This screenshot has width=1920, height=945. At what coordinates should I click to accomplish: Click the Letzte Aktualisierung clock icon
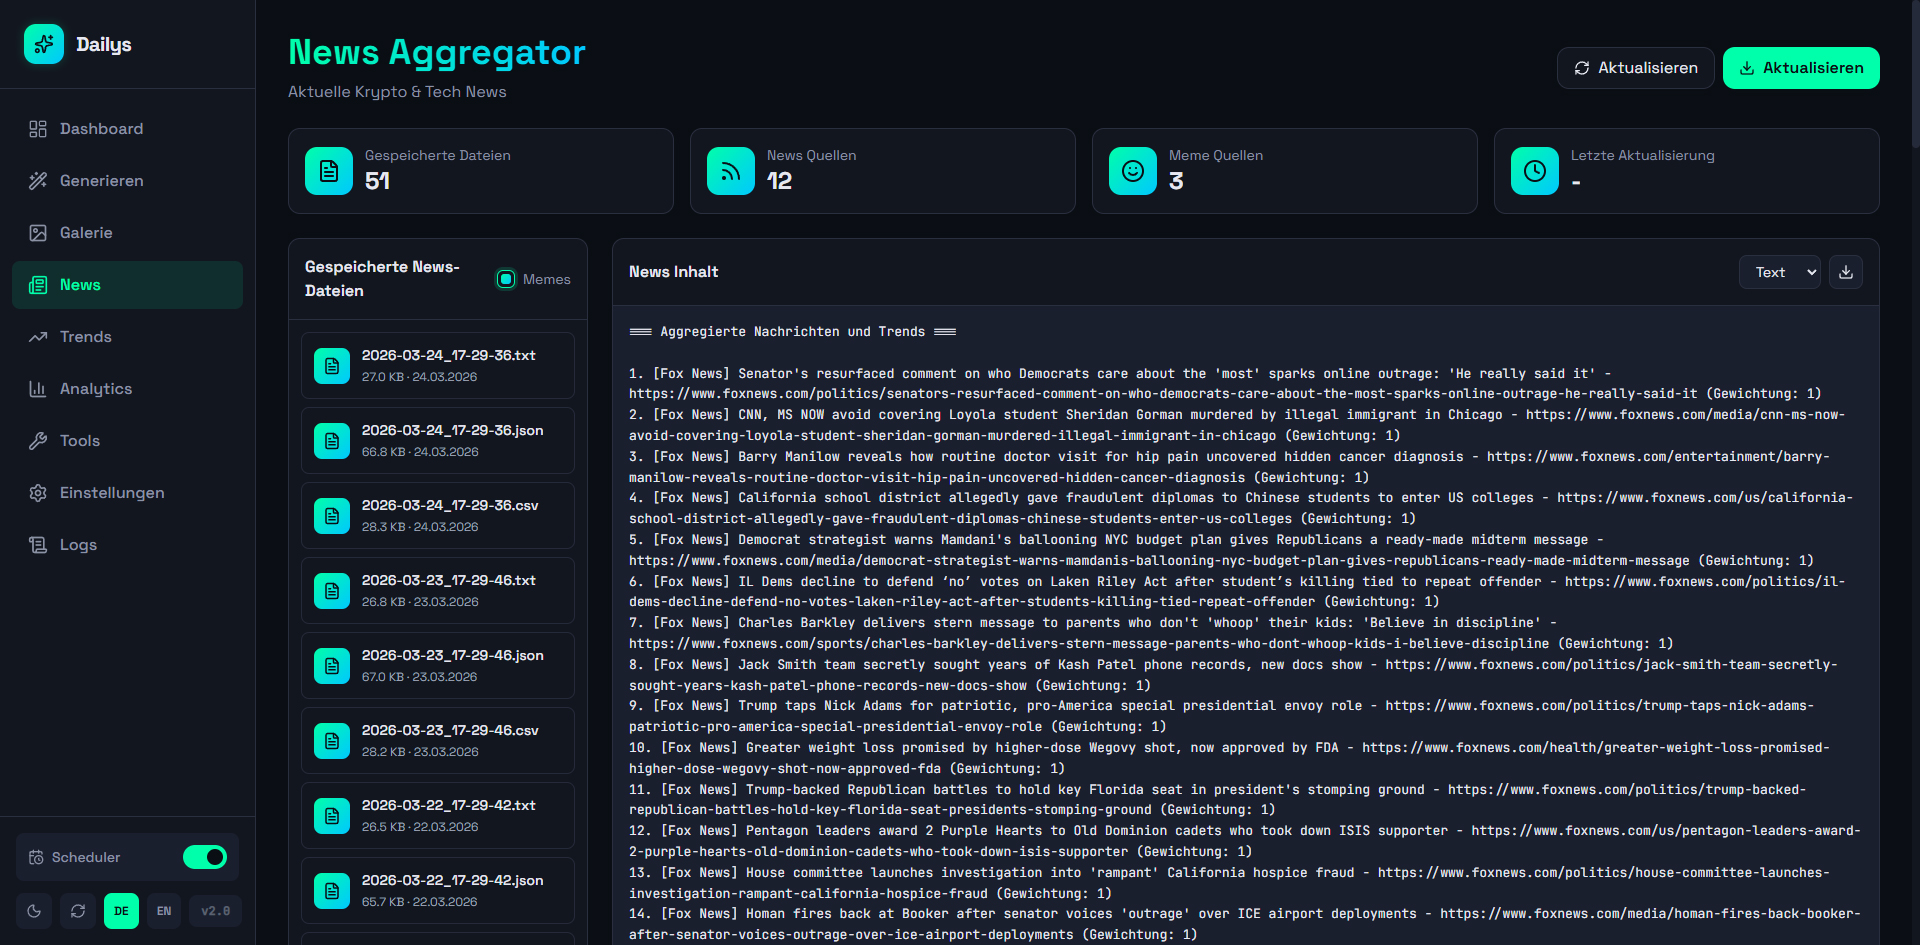pos(1535,171)
